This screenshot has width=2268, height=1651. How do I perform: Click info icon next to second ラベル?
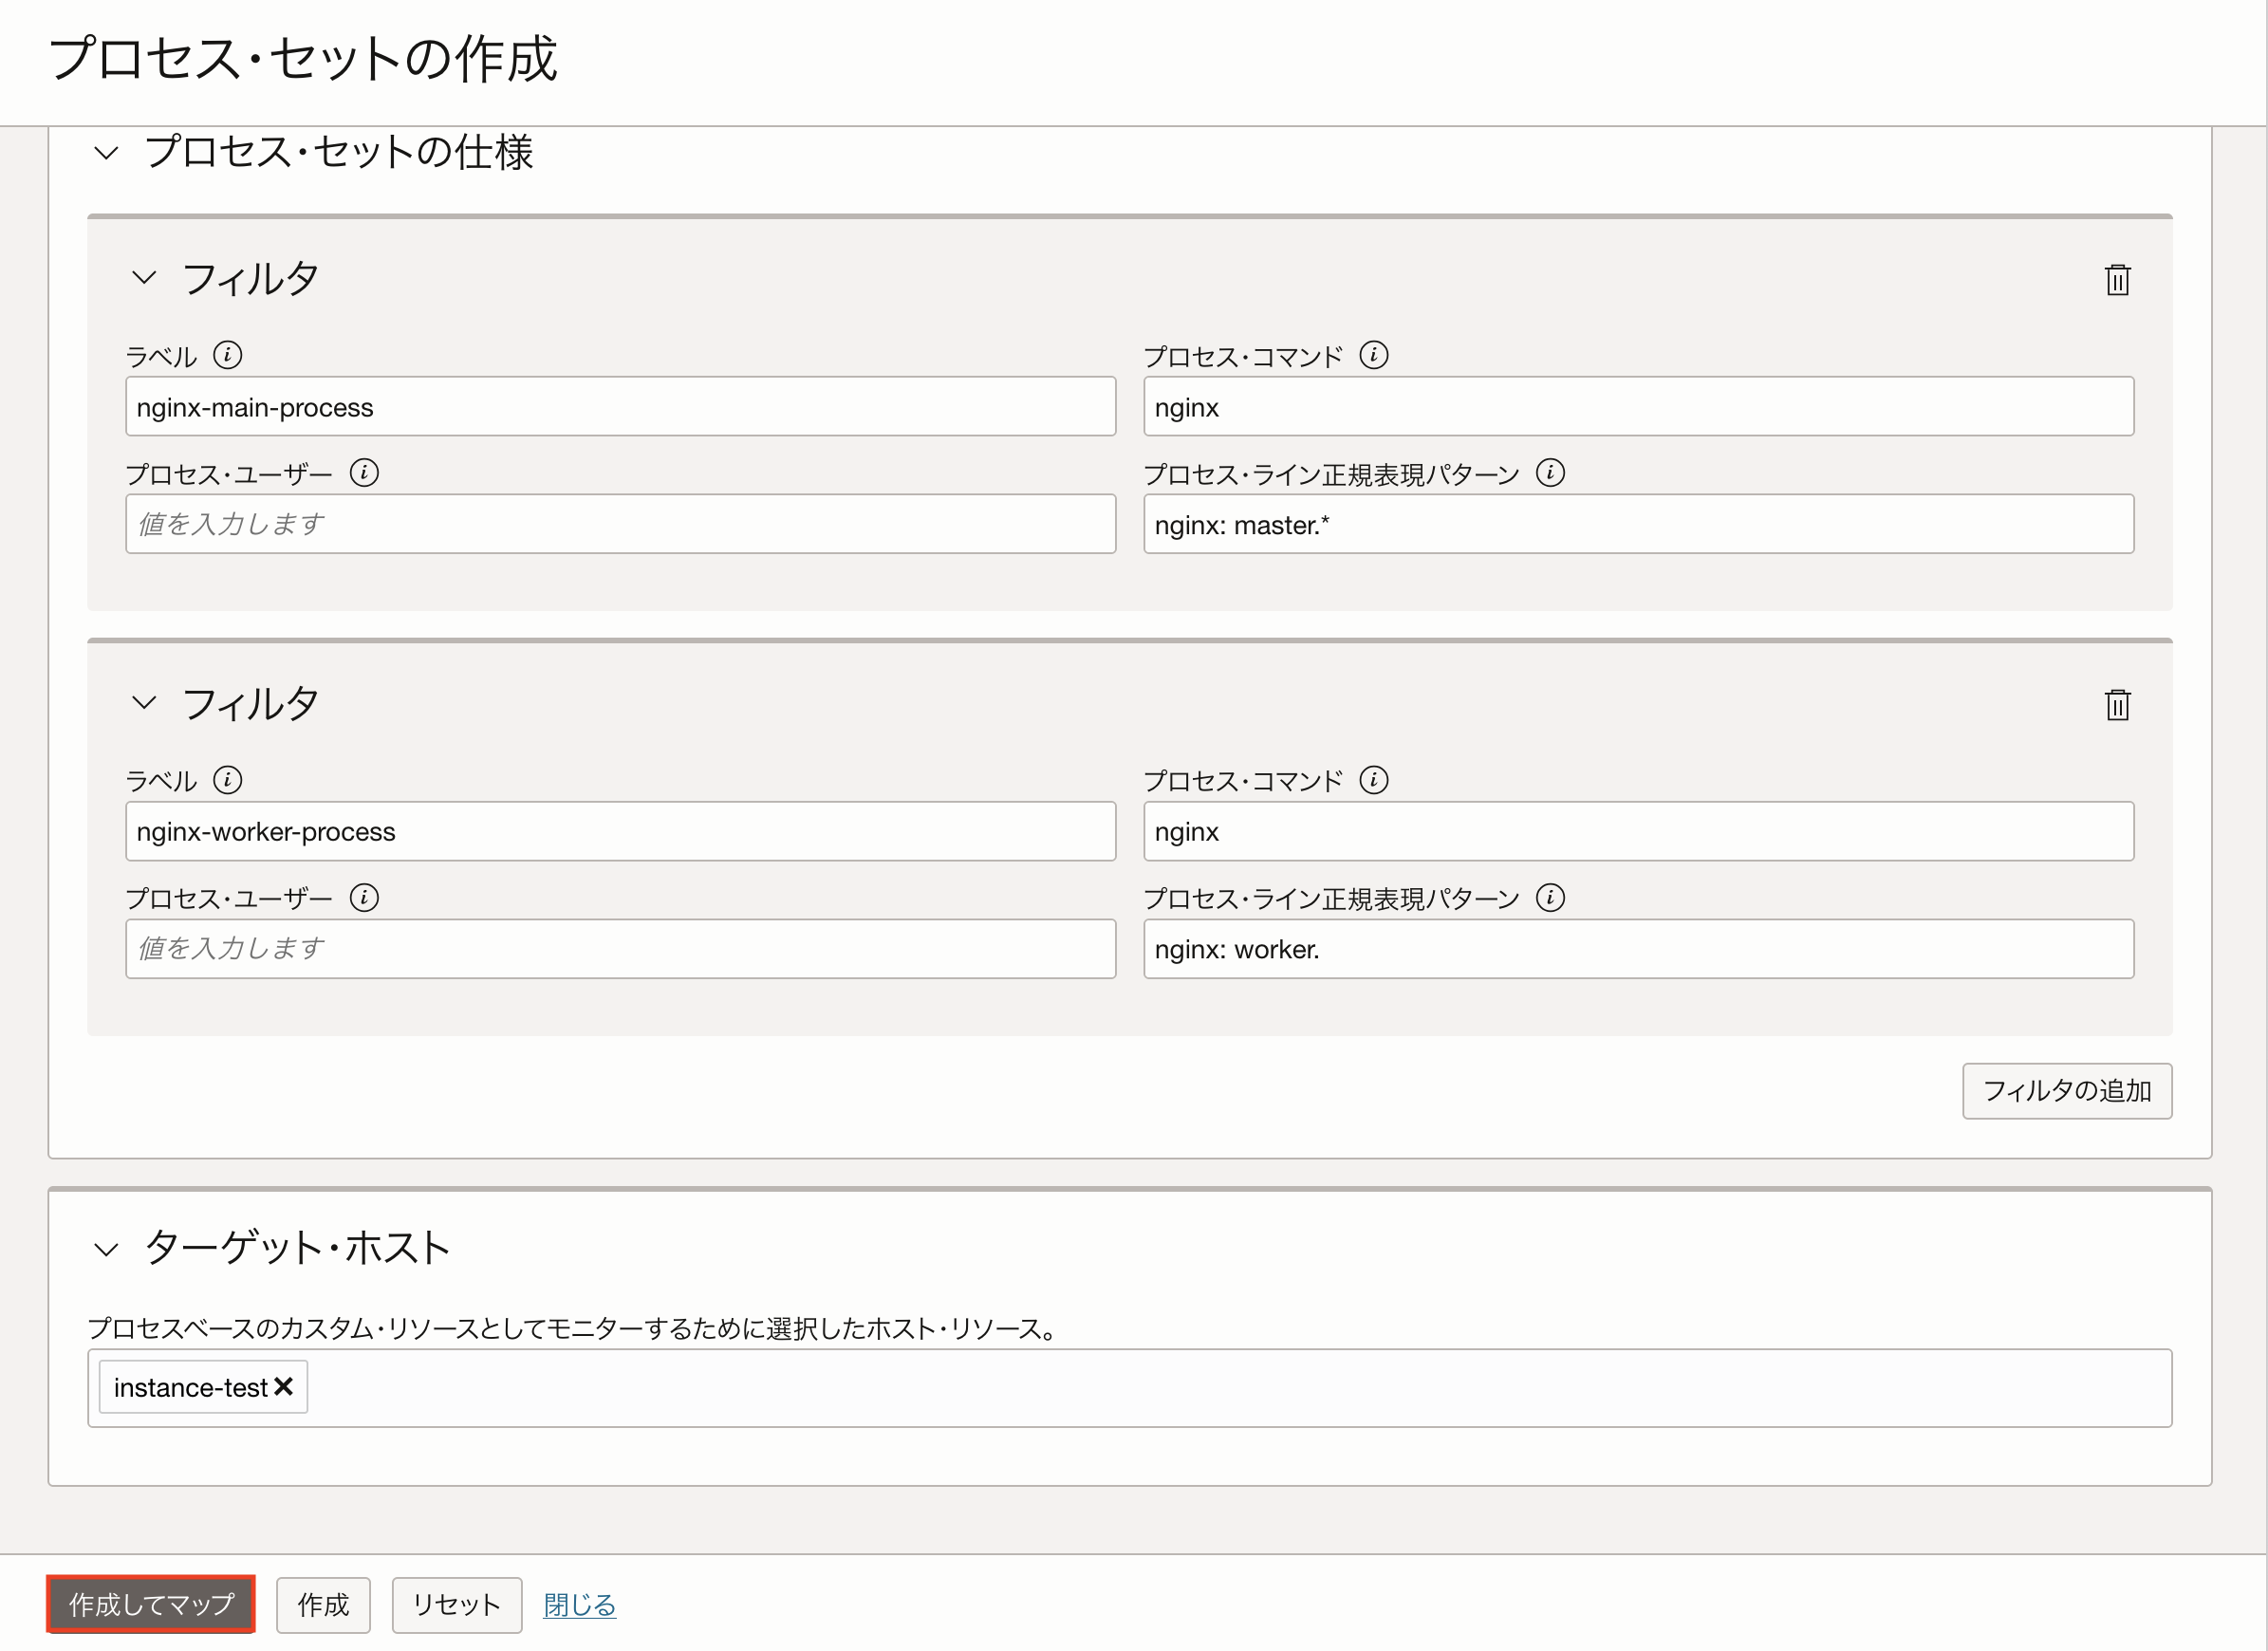click(227, 779)
